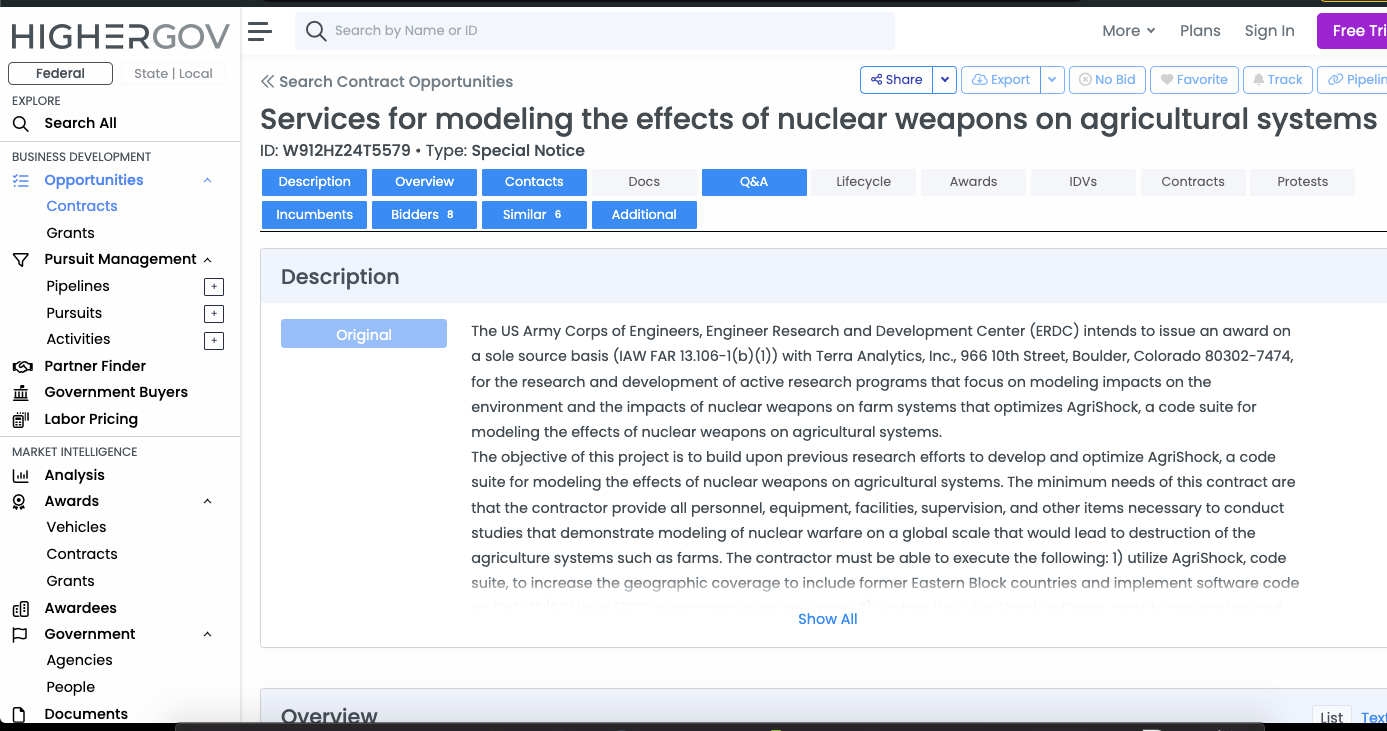Click the Government Buyers building icon
1387x731 pixels.
pos(21,393)
